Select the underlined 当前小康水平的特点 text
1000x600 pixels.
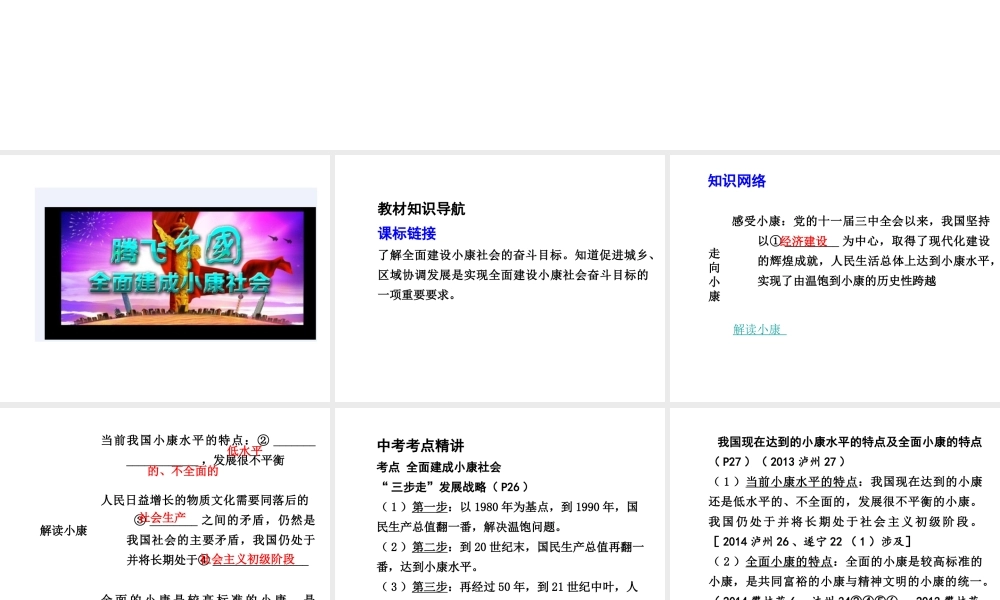point(802,482)
